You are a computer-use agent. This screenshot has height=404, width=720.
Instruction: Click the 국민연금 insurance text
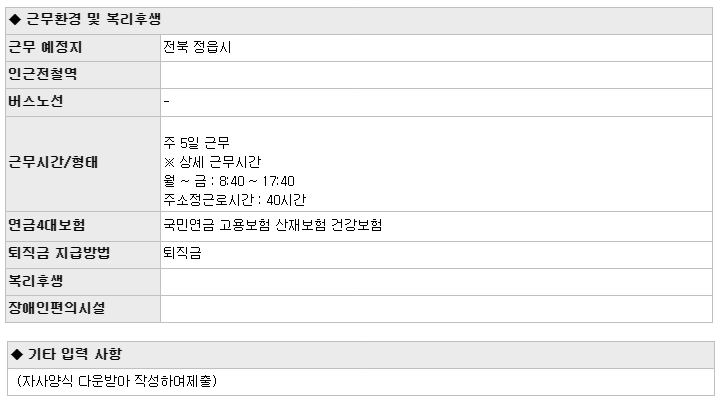tap(189, 225)
